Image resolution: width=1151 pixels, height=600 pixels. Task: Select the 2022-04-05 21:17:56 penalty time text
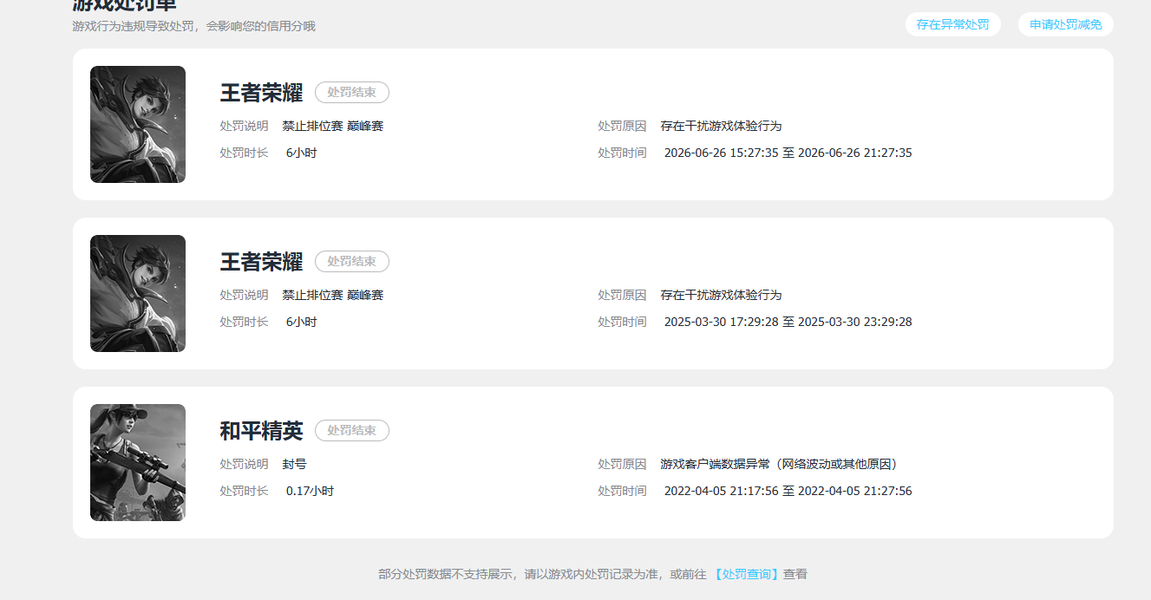721,491
